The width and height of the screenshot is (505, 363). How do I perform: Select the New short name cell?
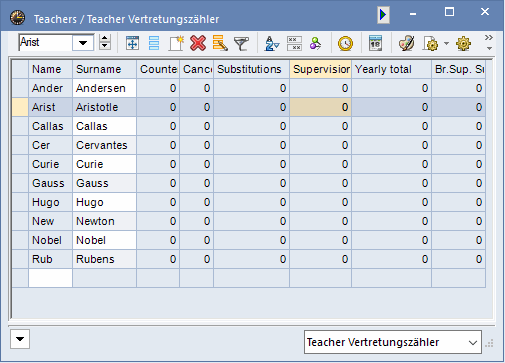pos(50,221)
